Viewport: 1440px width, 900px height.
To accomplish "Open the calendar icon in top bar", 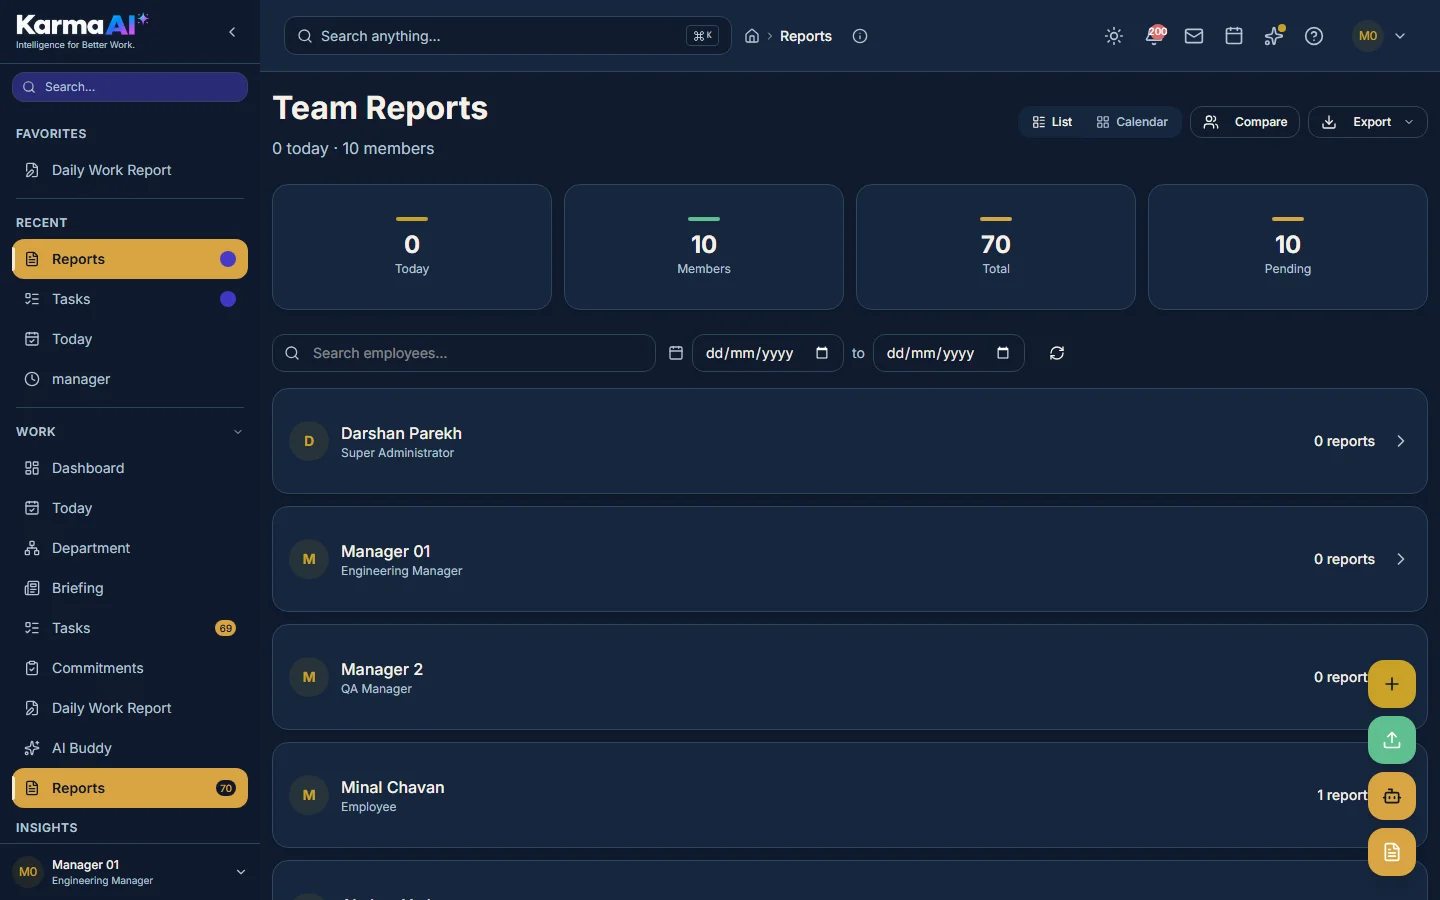I will (x=1234, y=36).
